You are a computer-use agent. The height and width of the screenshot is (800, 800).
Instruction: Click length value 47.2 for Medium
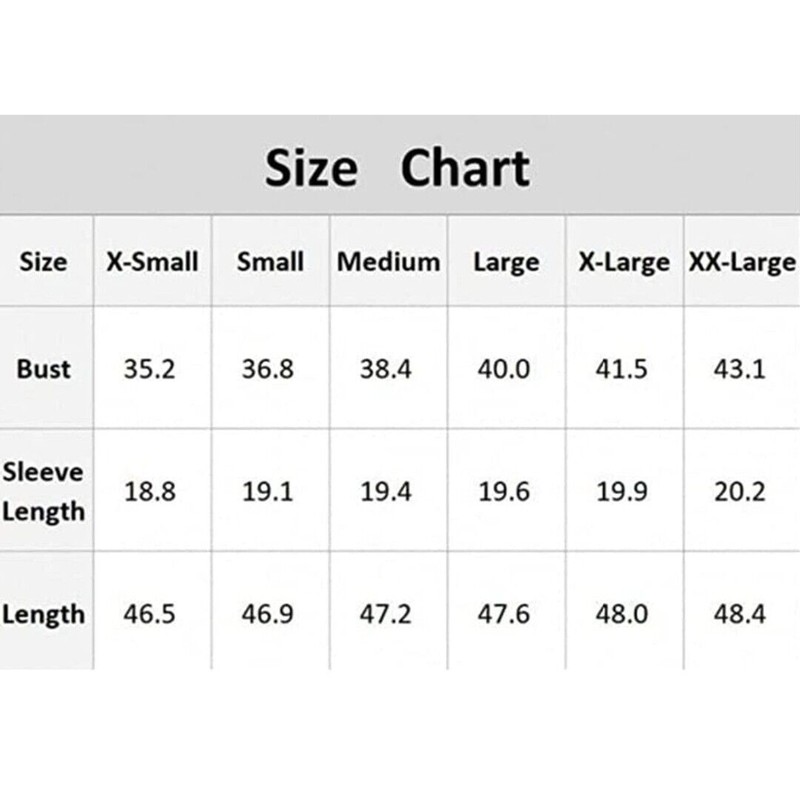point(385,614)
